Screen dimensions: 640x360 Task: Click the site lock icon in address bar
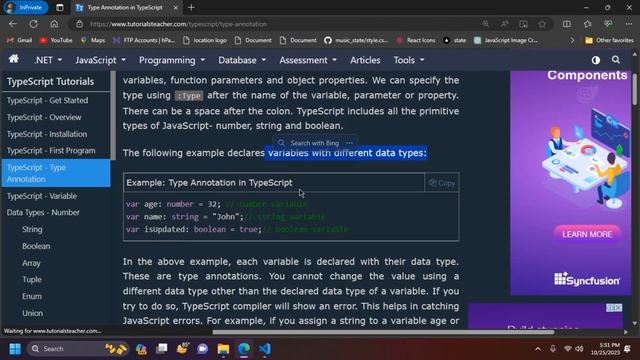point(80,24)
